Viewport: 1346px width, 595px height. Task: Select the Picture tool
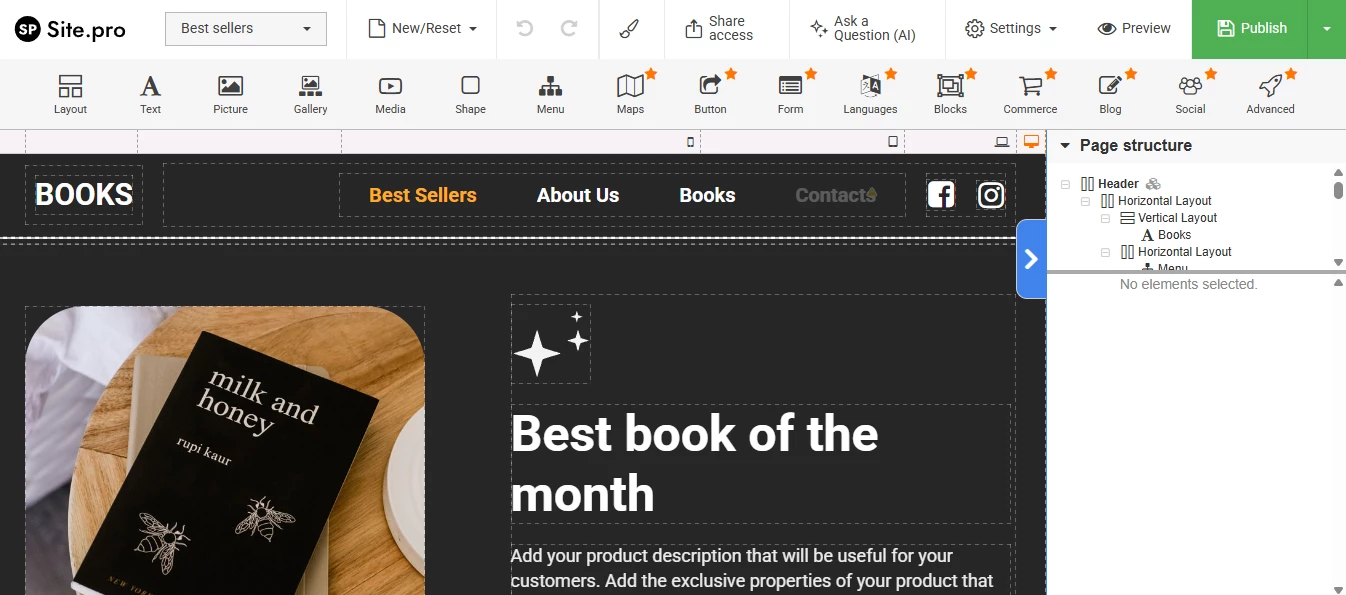(x=230, y=93)
